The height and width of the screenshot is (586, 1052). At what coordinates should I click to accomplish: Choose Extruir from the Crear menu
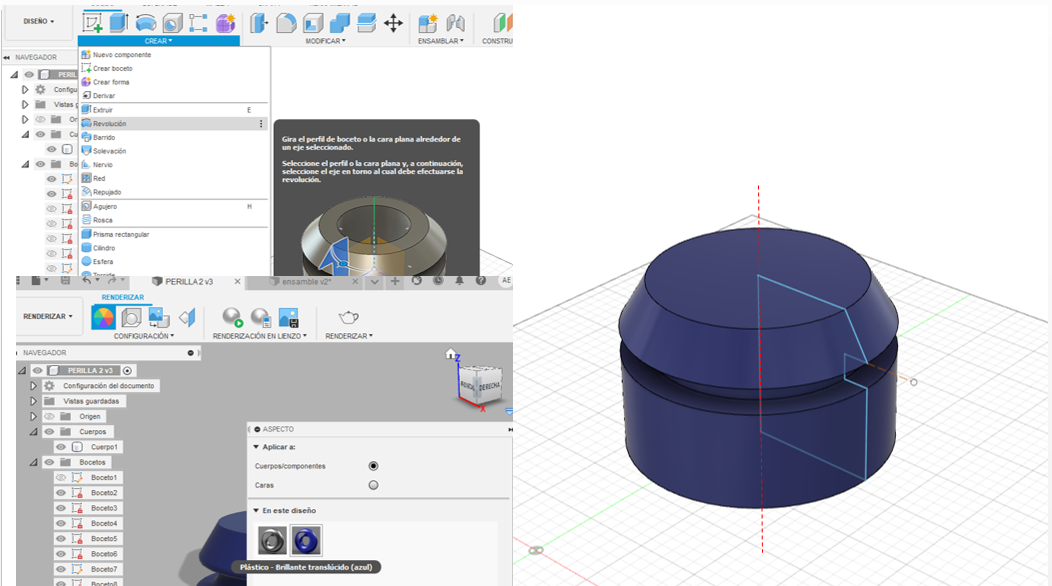click(x=174, y=110)
